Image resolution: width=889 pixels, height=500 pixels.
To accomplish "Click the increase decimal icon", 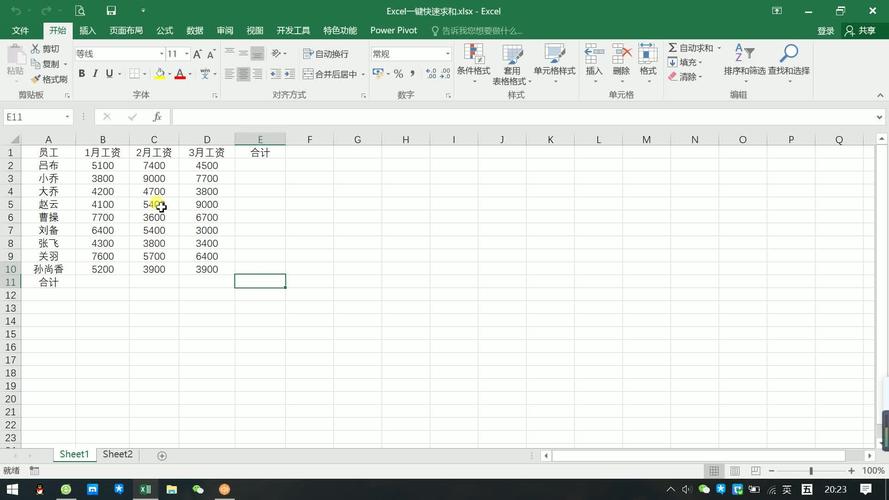I will 431,74.
